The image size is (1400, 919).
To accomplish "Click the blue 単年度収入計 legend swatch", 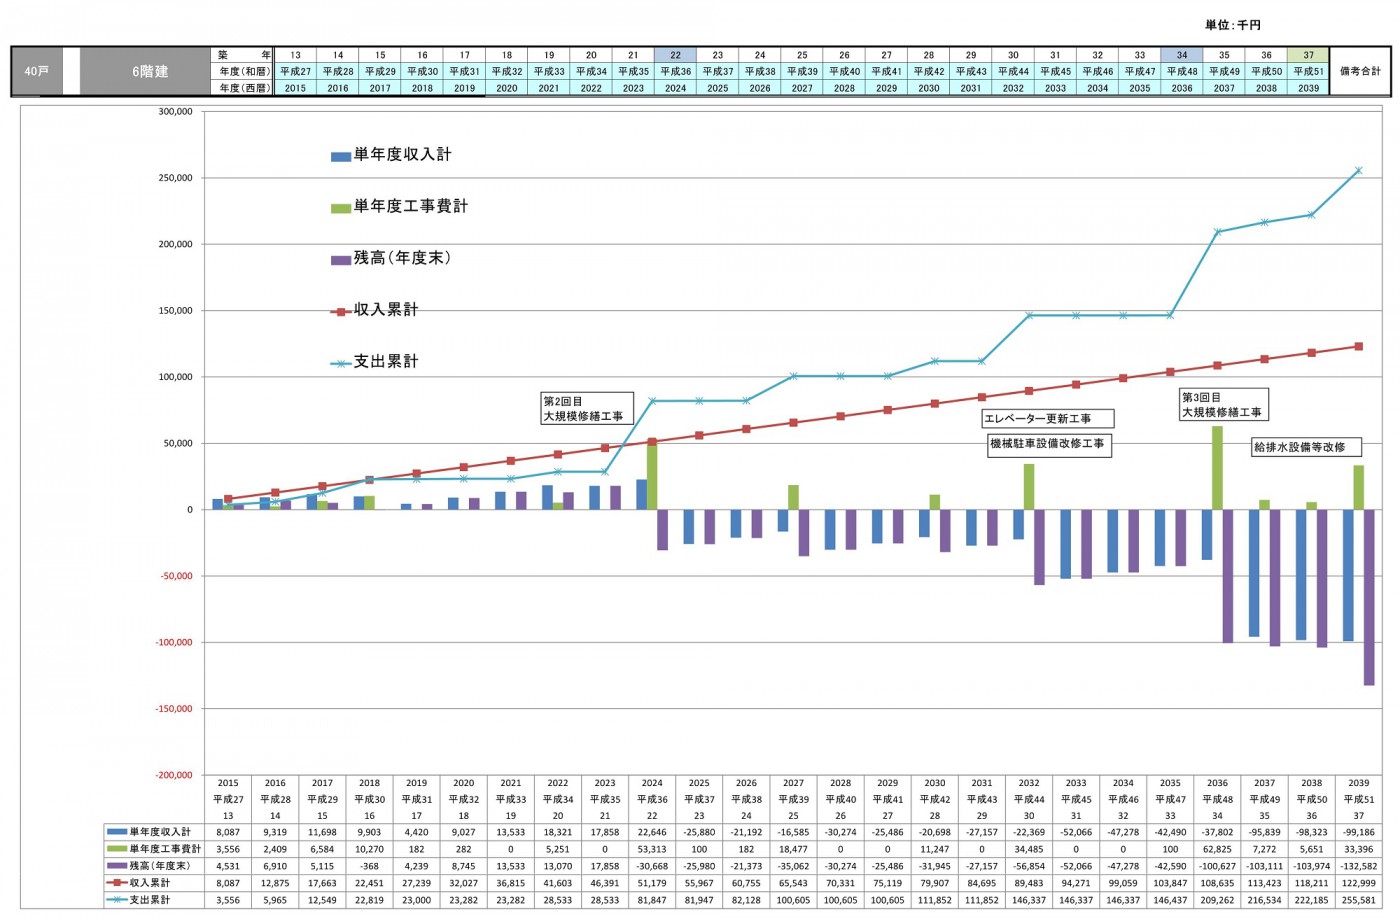I will [x=340, y=156].
